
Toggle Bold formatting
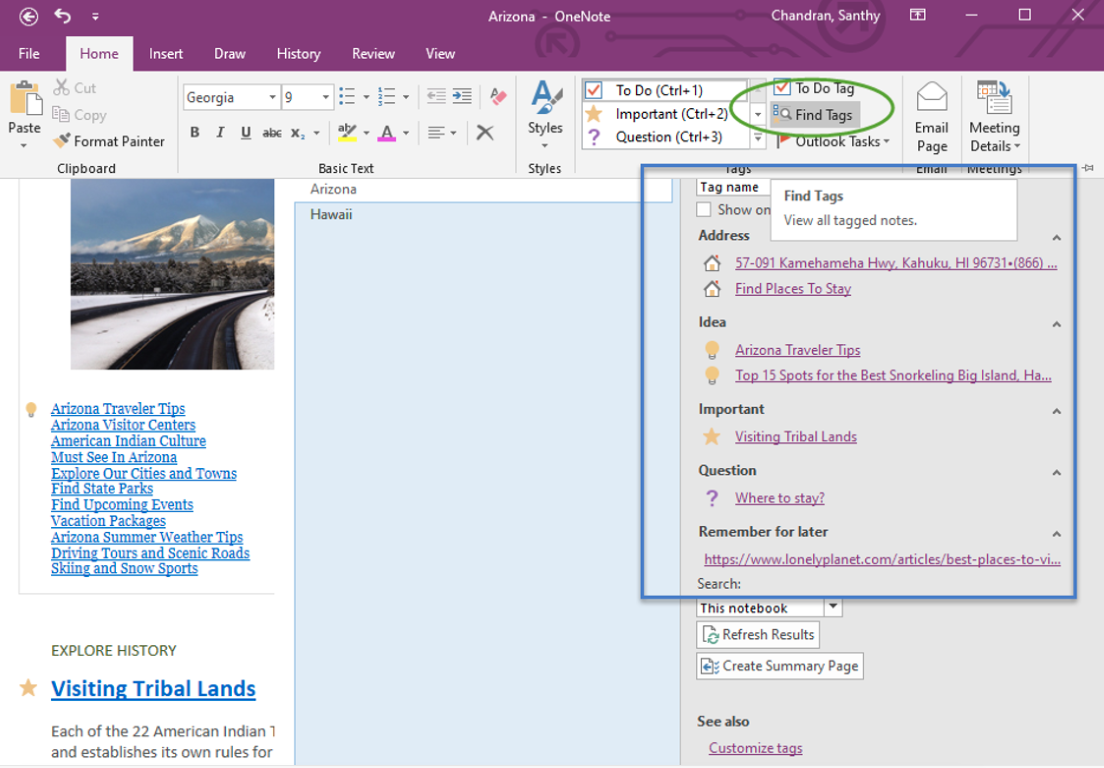(x=195, y=132)
